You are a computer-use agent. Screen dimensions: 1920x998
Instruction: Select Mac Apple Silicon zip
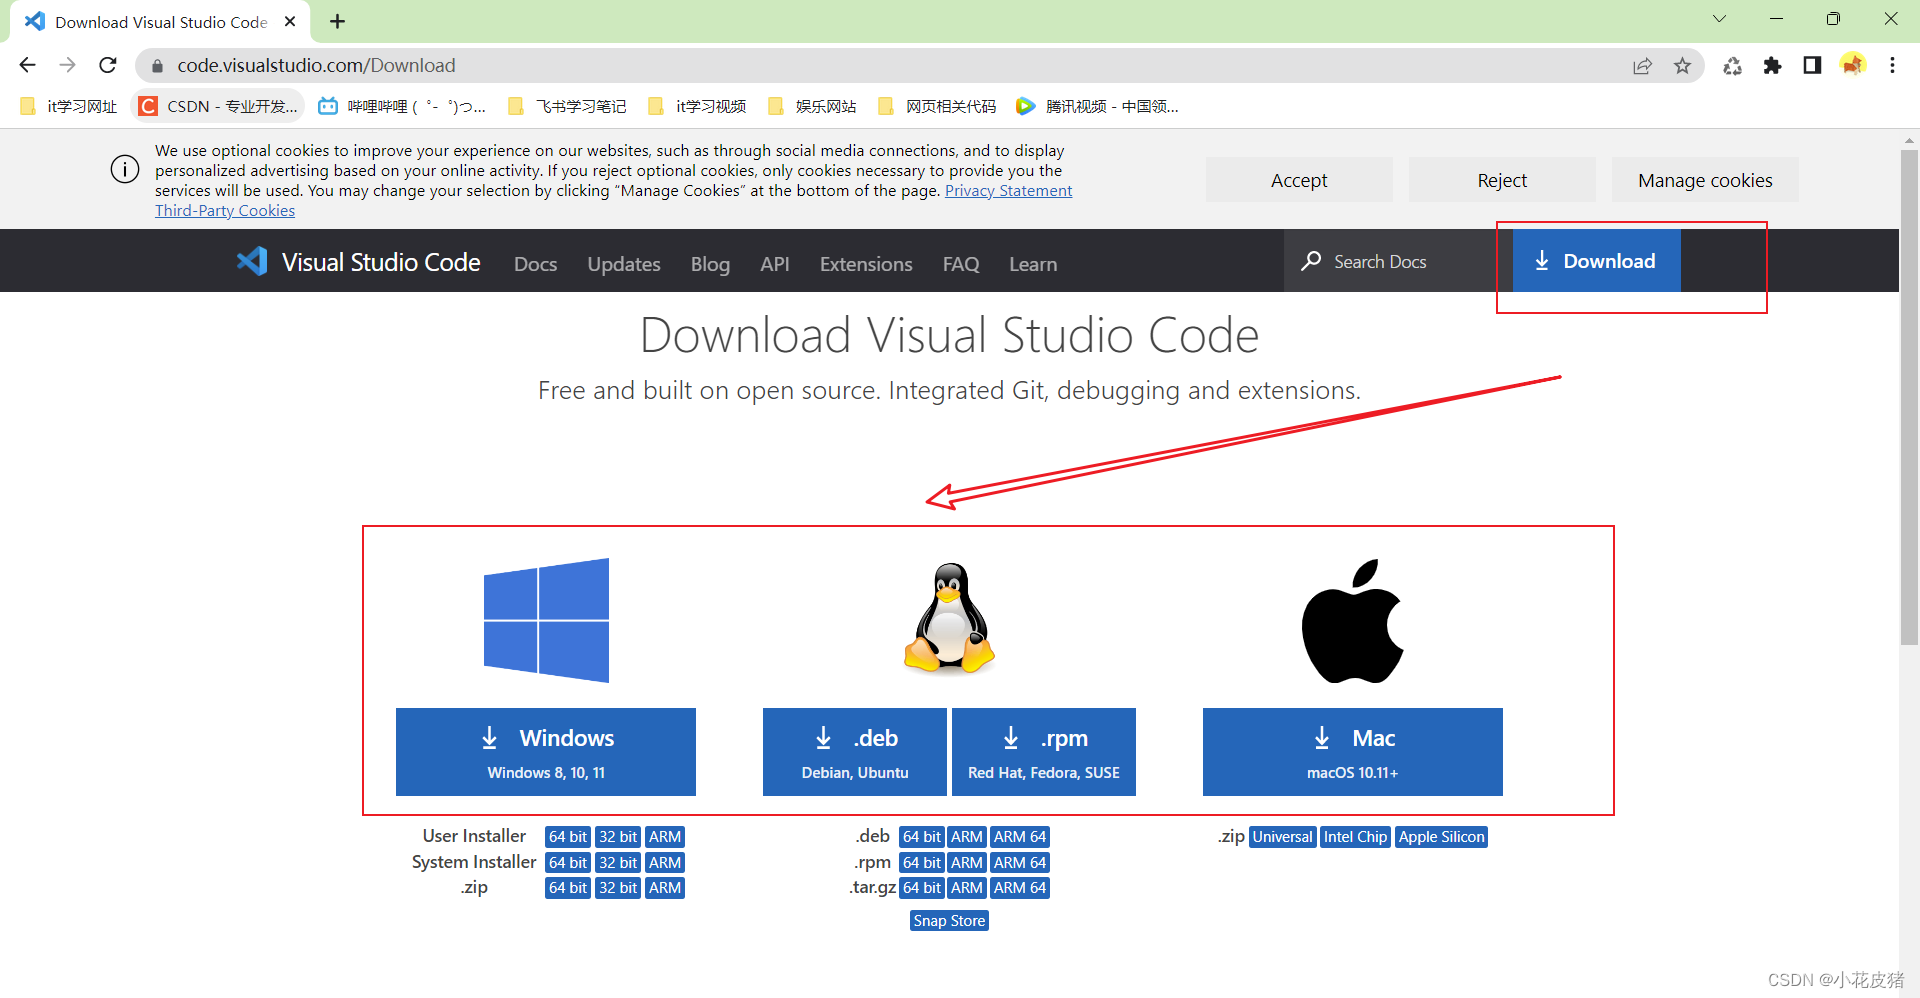[x=1441, y=837]
